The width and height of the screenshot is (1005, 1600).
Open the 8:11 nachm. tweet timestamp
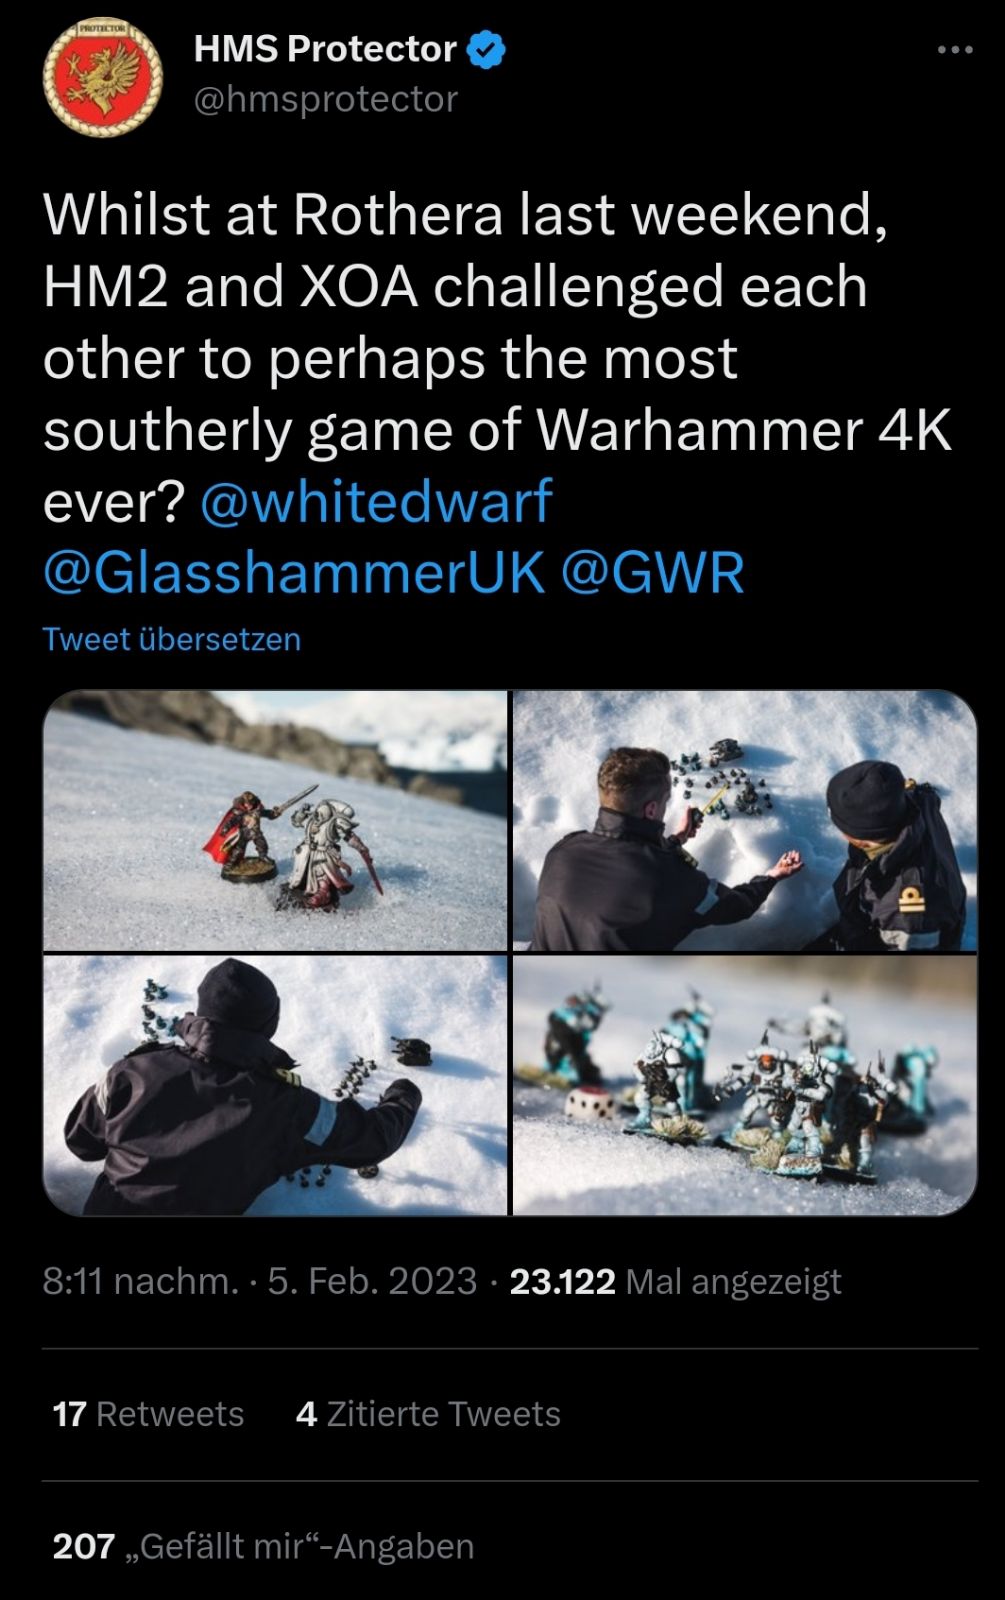click(141, 1281)
